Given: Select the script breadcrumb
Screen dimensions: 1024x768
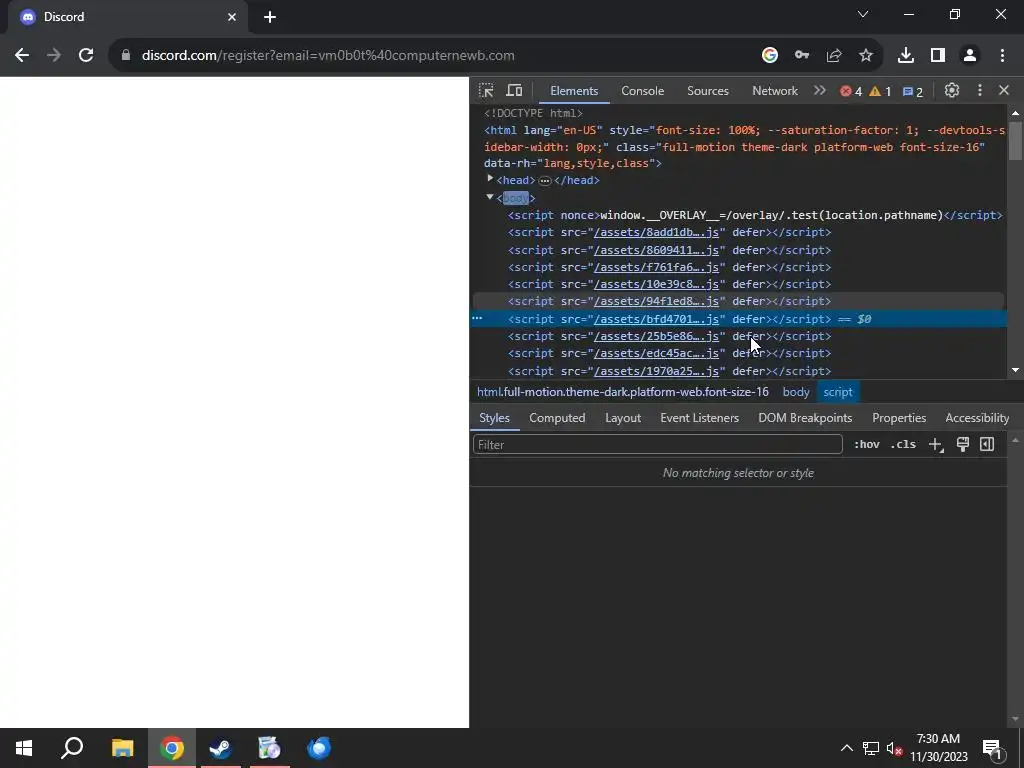Looking at the screenshot, I should [x=837, y=392].
